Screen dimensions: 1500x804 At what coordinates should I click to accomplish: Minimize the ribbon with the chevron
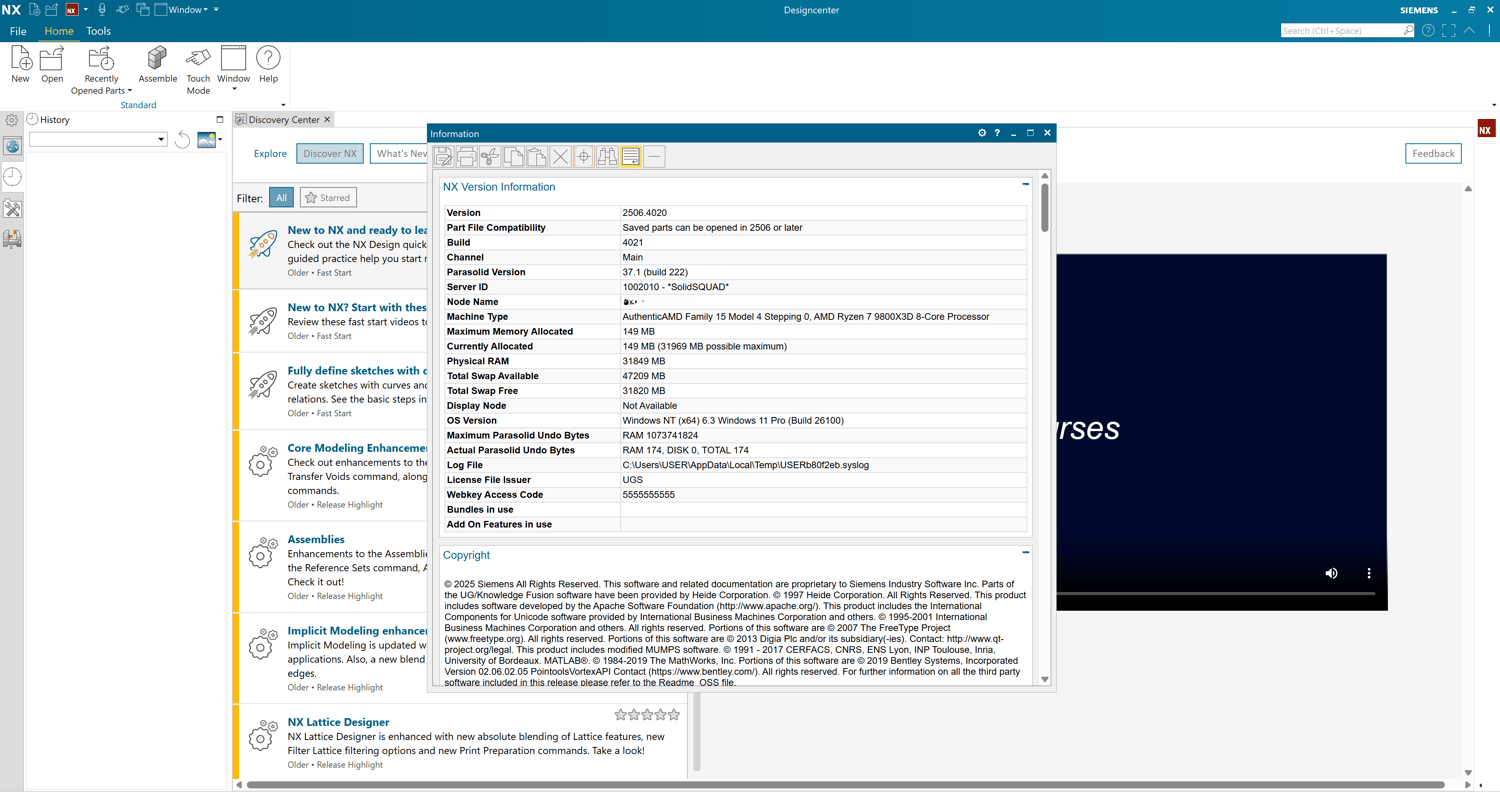[1469, 31]
